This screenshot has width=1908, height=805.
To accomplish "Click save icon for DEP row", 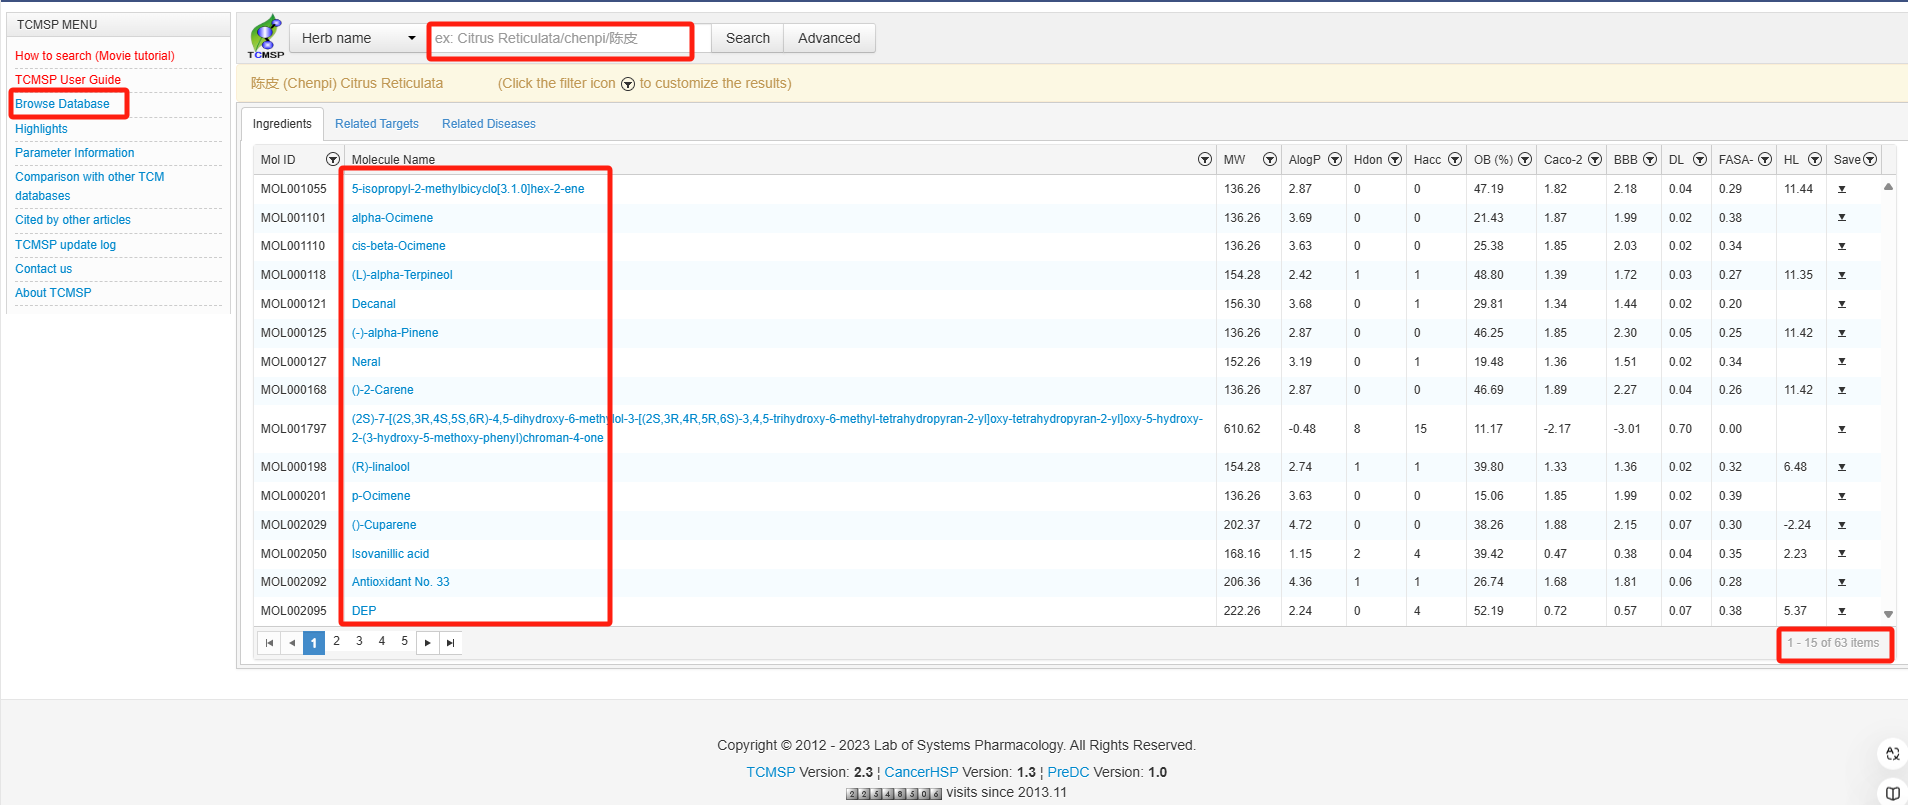I will [1842, 611].
